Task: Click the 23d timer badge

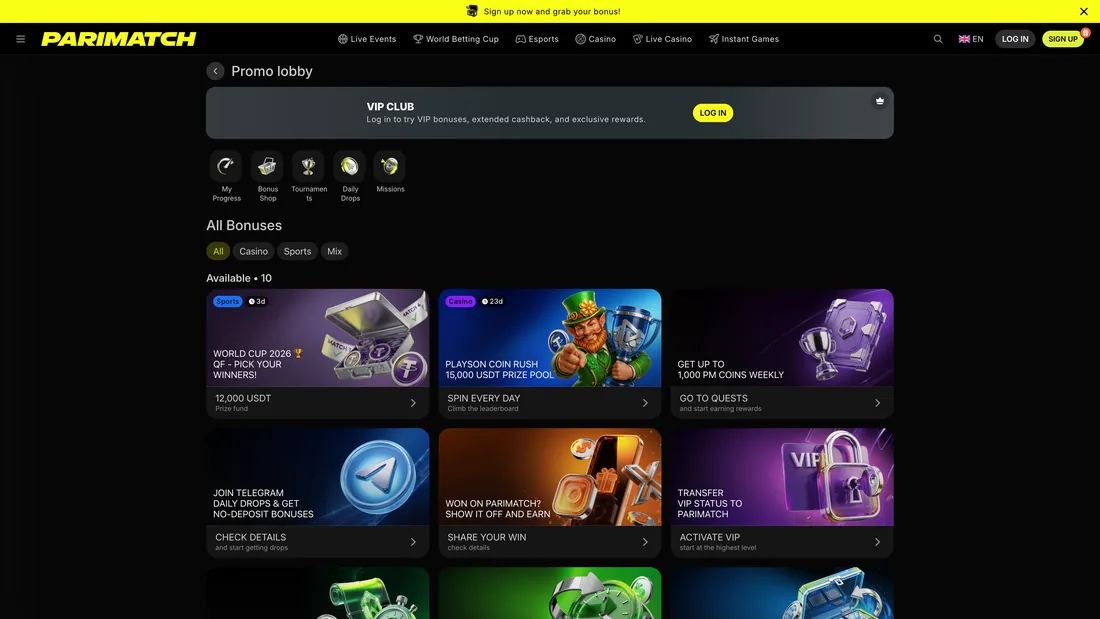Action: [x=493, y=301]
